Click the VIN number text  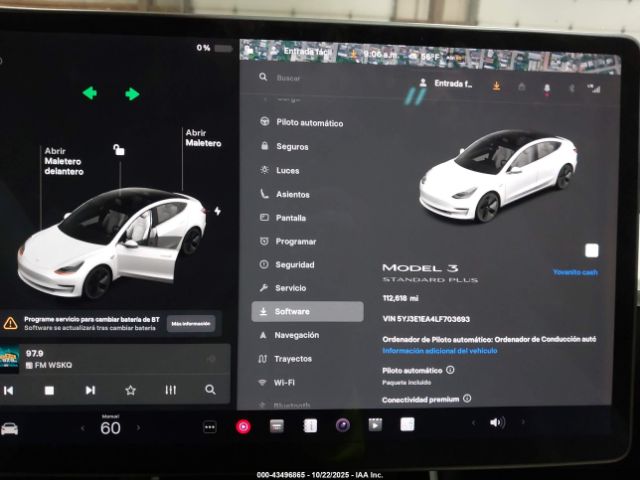(x=426, y=319)
